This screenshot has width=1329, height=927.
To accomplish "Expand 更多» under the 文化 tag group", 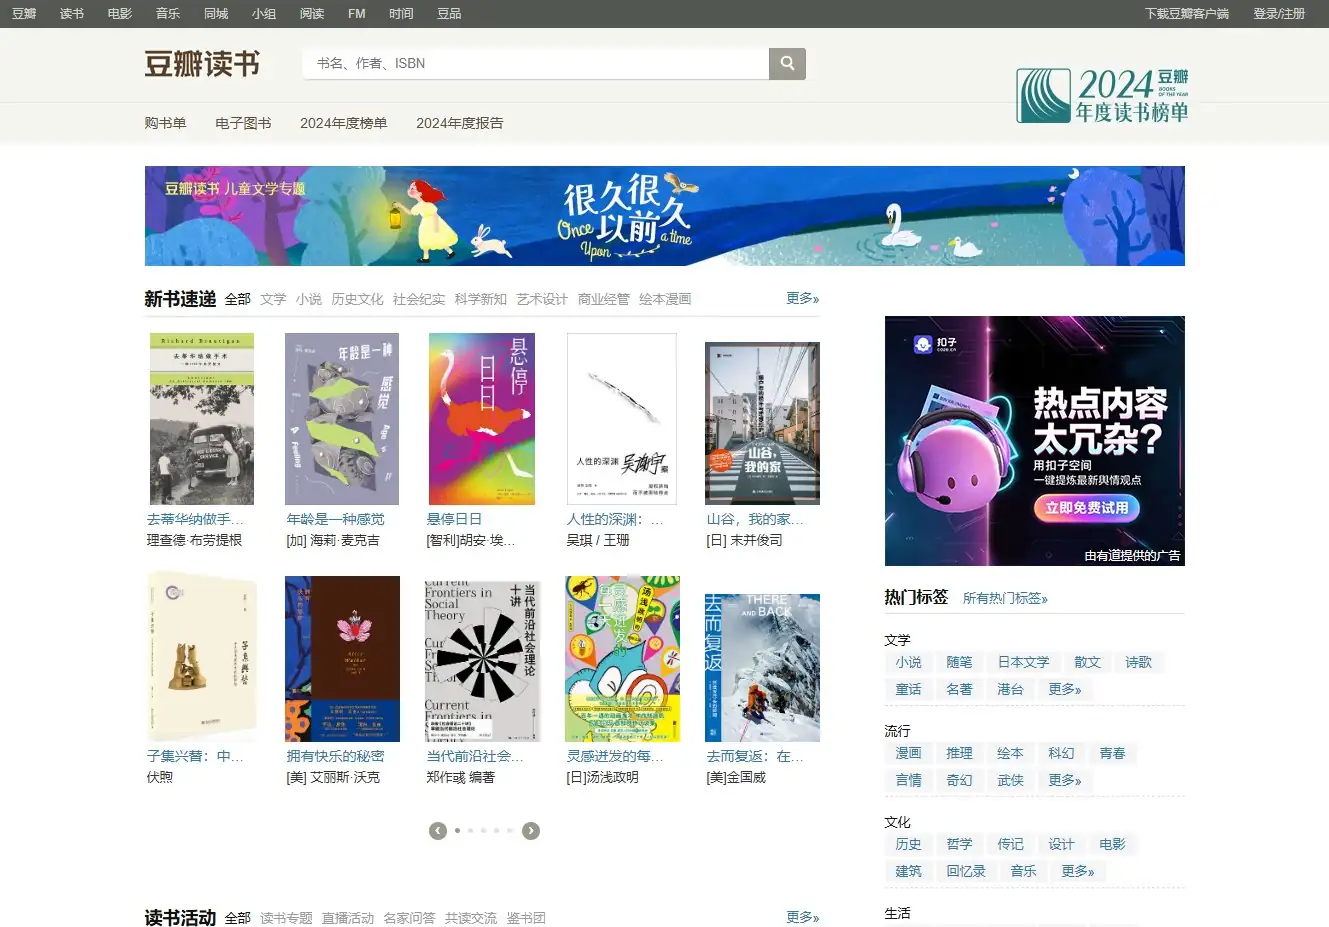I will click(1079, 871).
